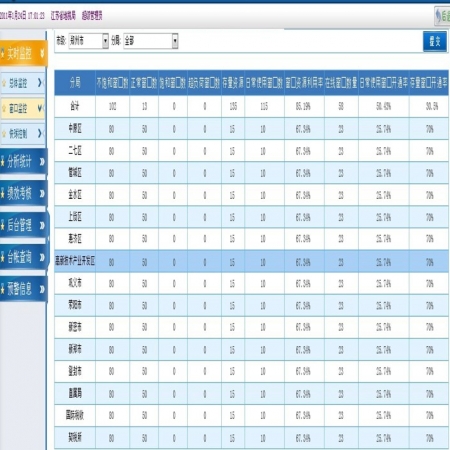Viewport: 450px width, 450px height.
Task: Collapse the orange 实时监控 section chevron
Action: [x=42, y=53]
